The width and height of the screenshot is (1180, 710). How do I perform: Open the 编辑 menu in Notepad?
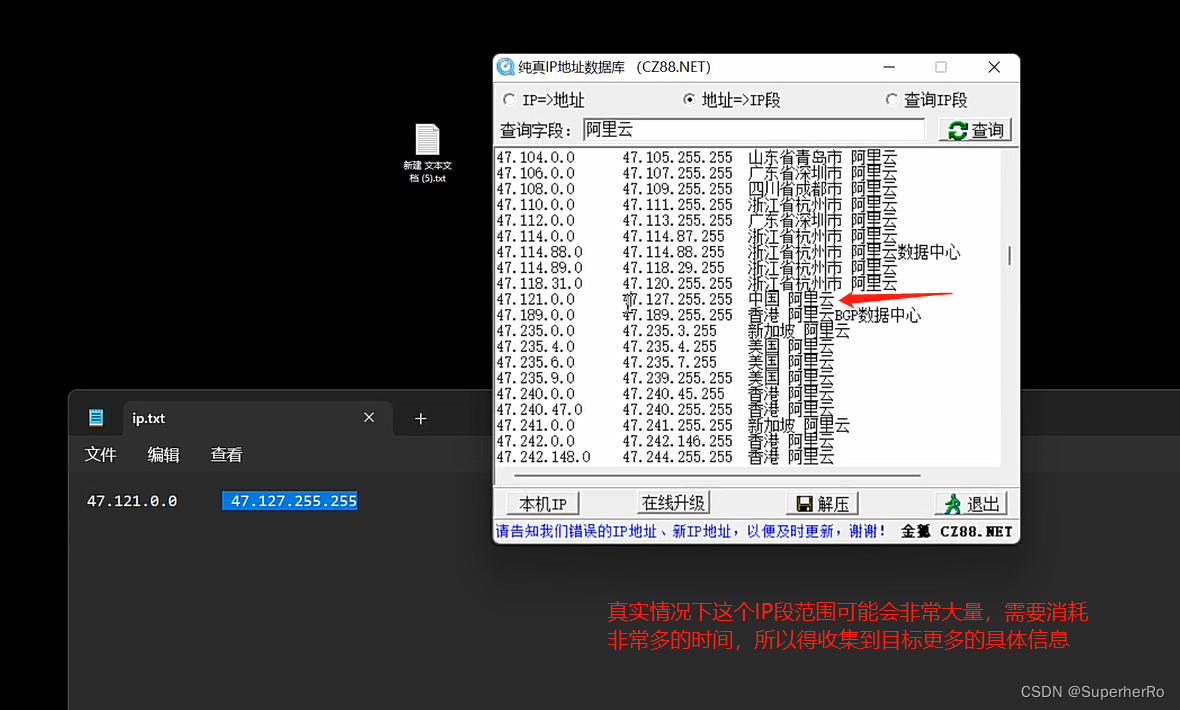coord(163,454)
